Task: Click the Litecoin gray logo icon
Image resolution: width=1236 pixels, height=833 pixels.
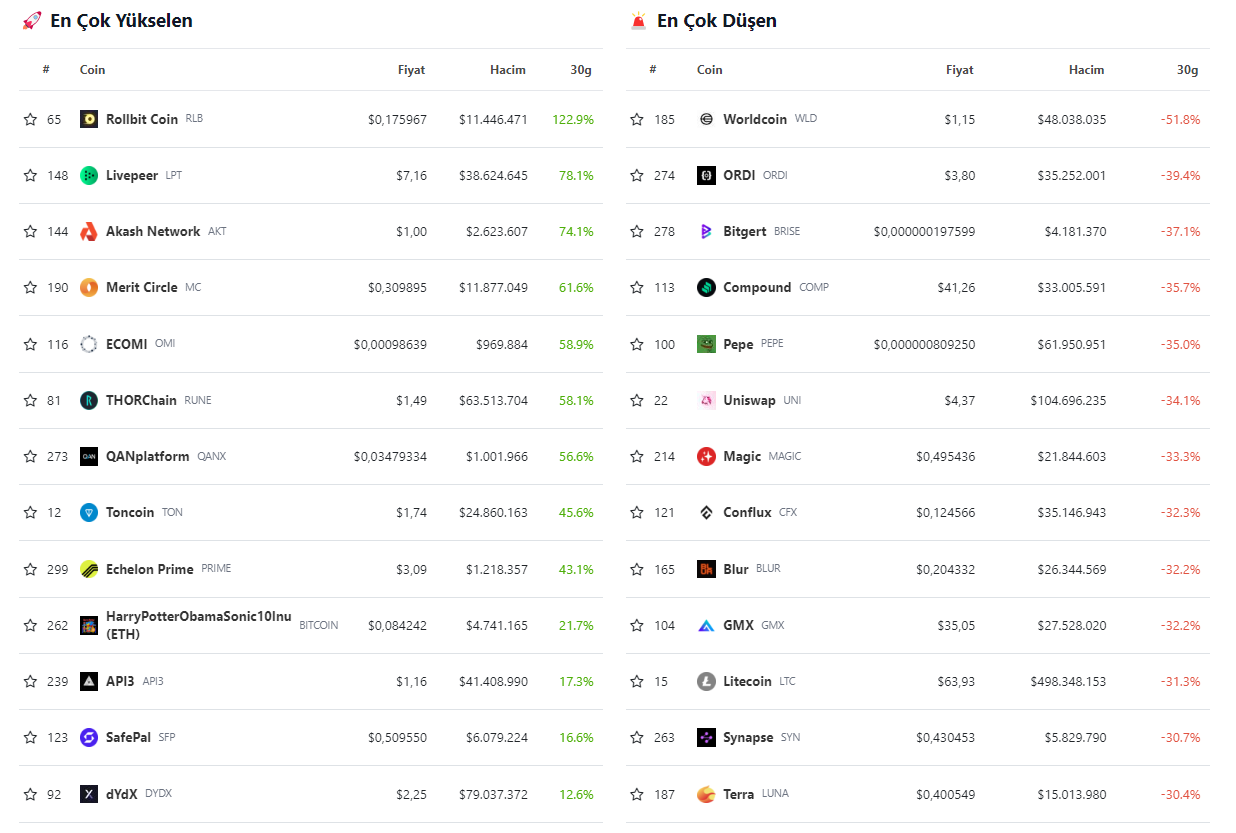Action: point(706,681)
